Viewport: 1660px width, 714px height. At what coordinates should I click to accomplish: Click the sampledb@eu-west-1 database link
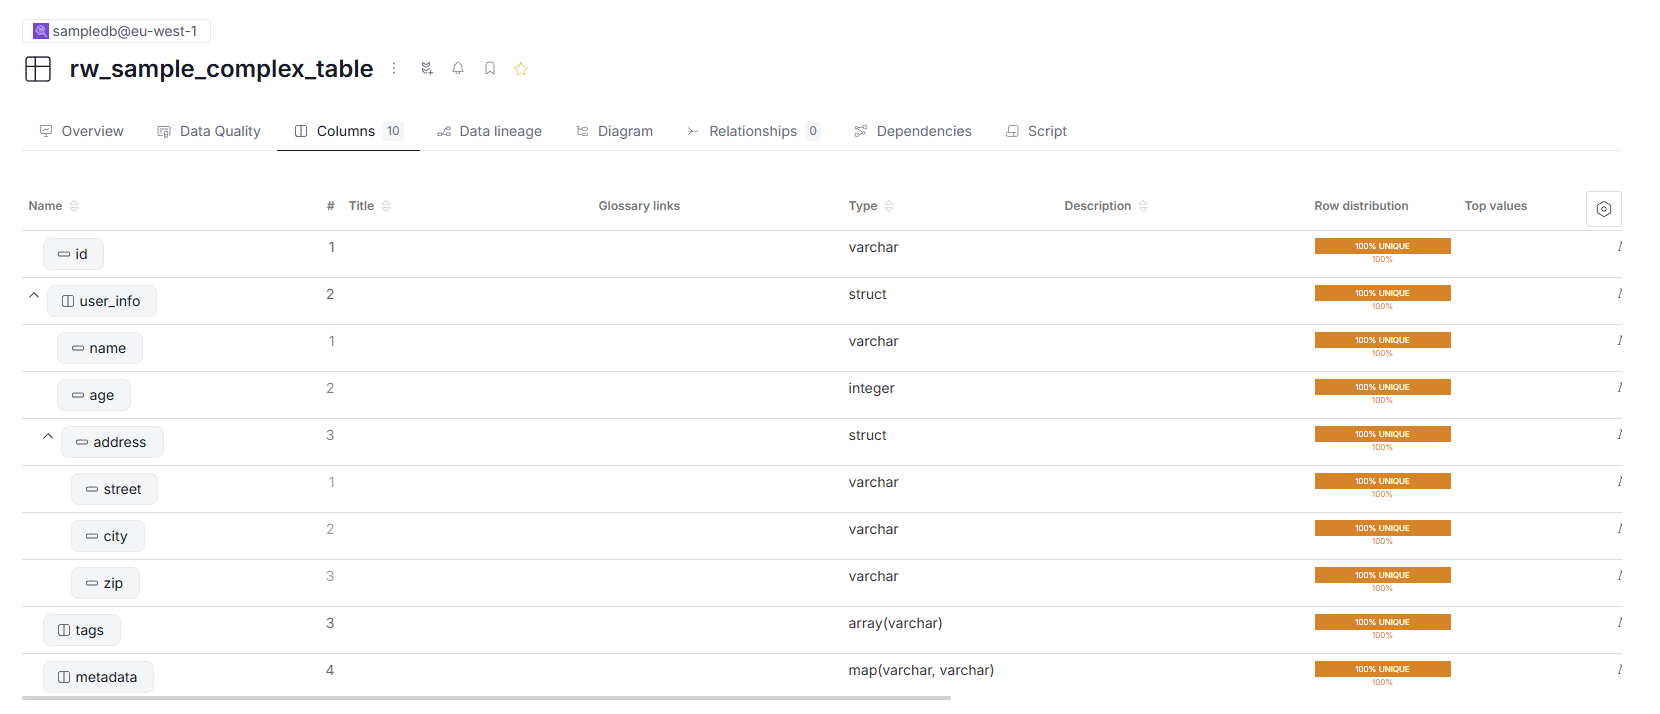[x=116, y=31]
